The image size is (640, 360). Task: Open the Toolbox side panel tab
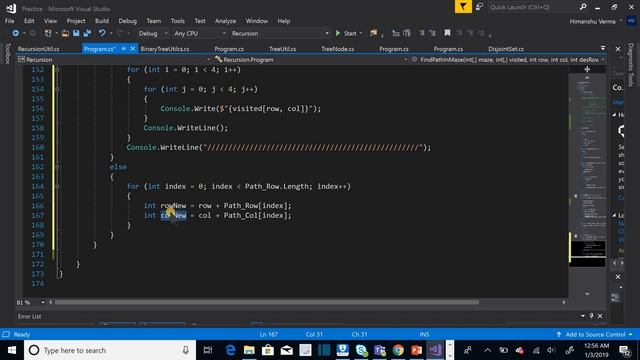(x=7, y=53)
